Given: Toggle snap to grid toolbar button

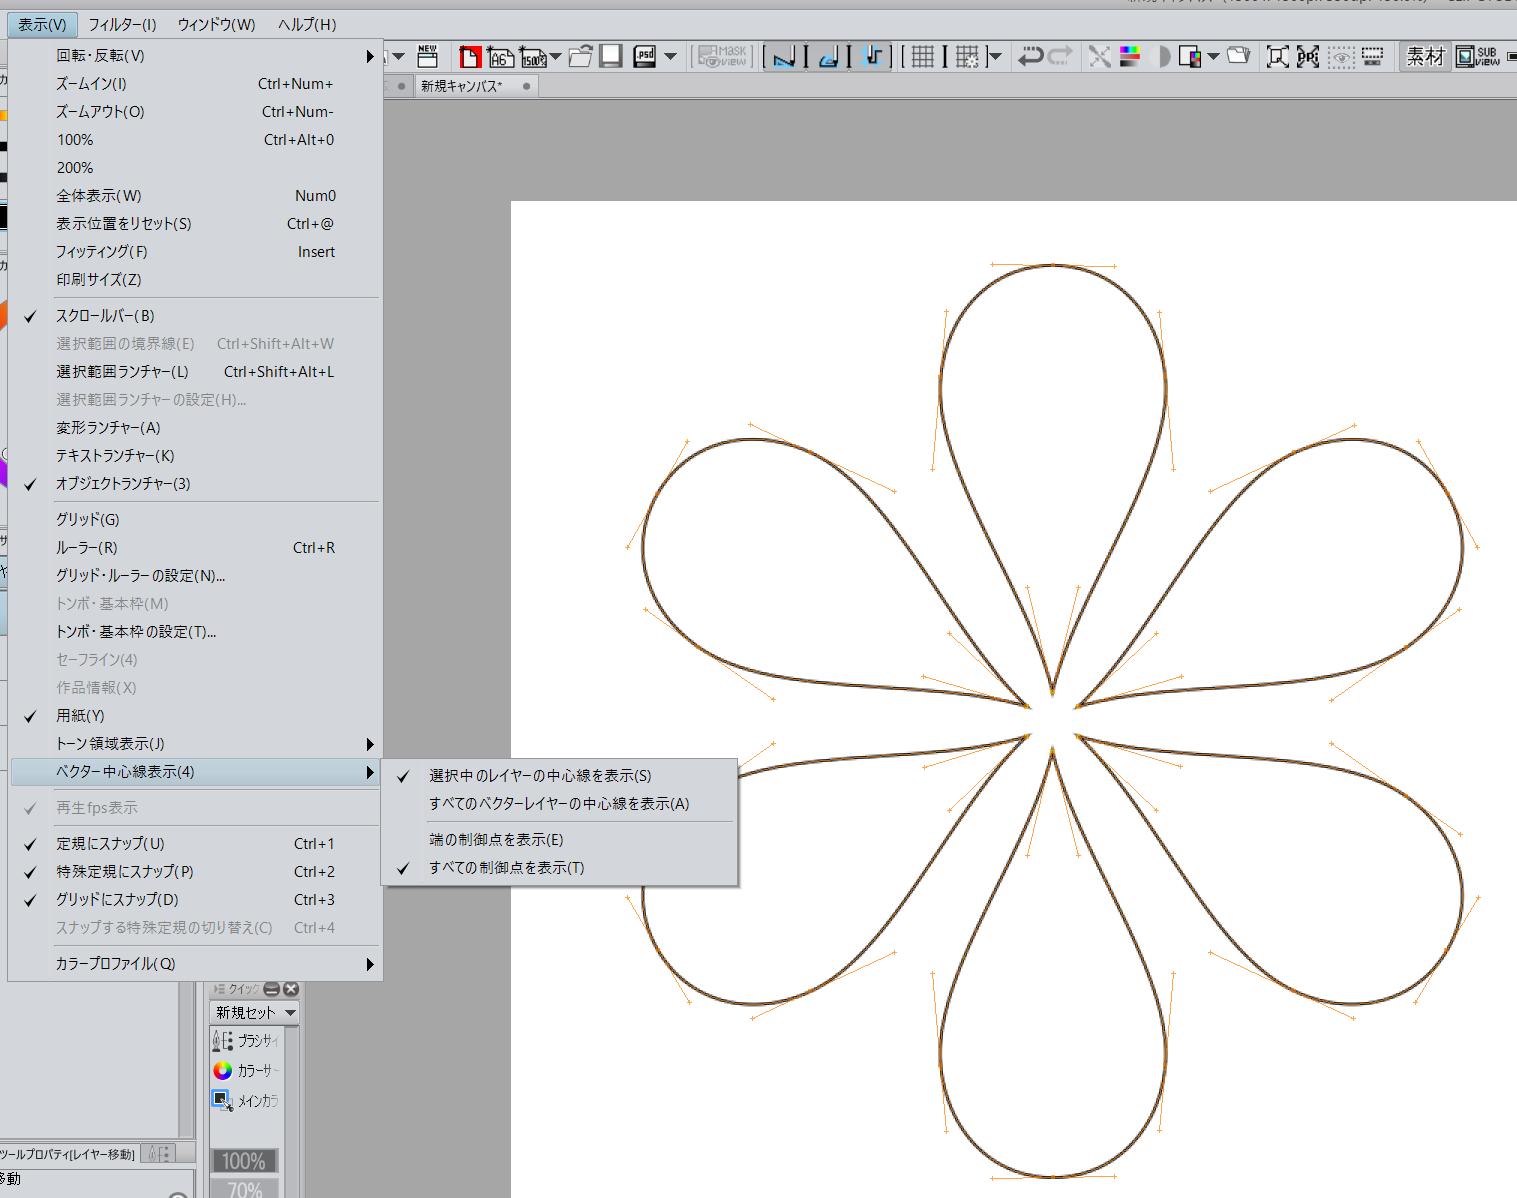Looking at the screenshot, I should point(873,57).
